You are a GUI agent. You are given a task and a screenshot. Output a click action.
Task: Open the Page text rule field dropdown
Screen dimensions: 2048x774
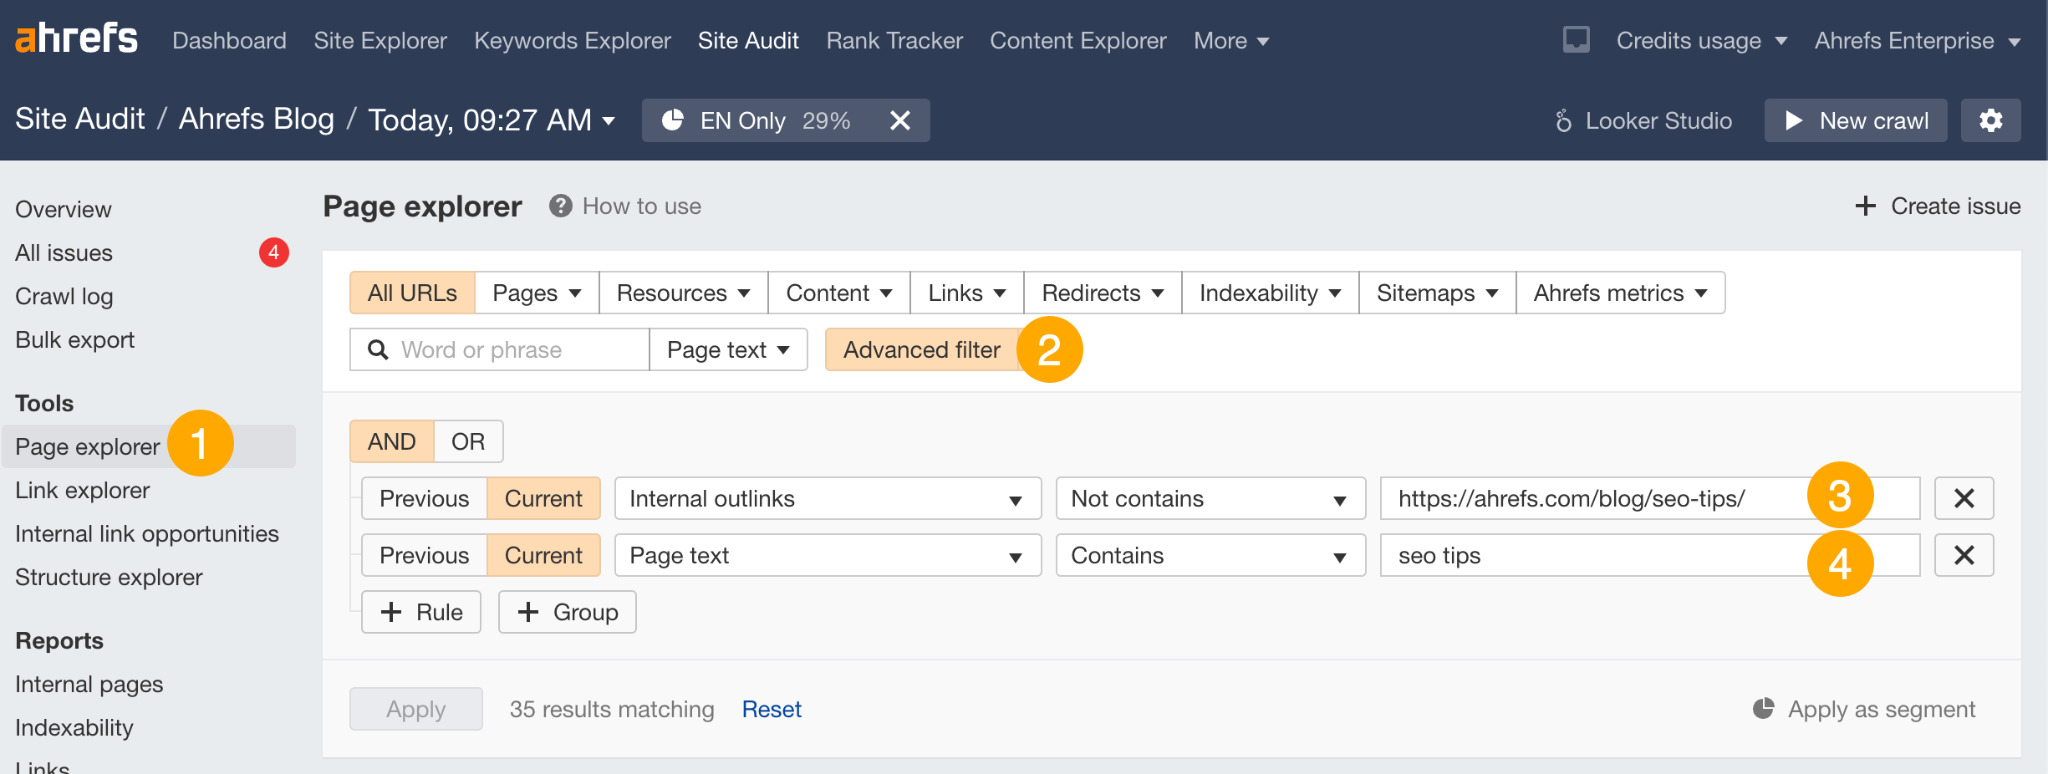click(x=828, y=555)
